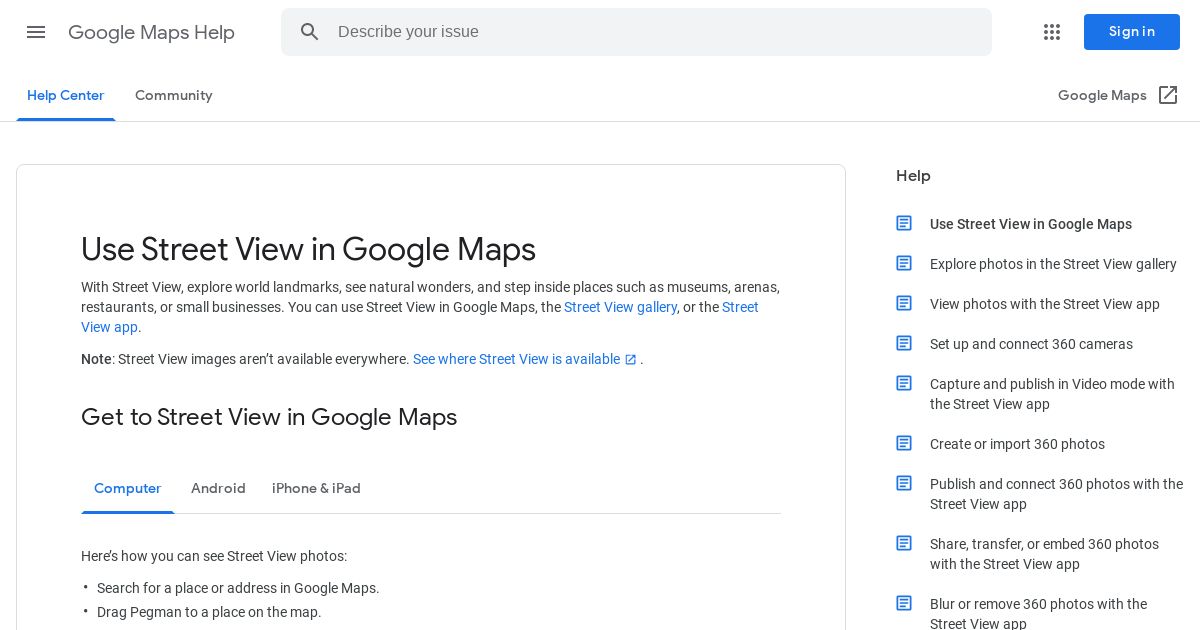Click the Use Street View in Google Maps heading
This screenshot has width=1200, height=630.
click(308, 249)
